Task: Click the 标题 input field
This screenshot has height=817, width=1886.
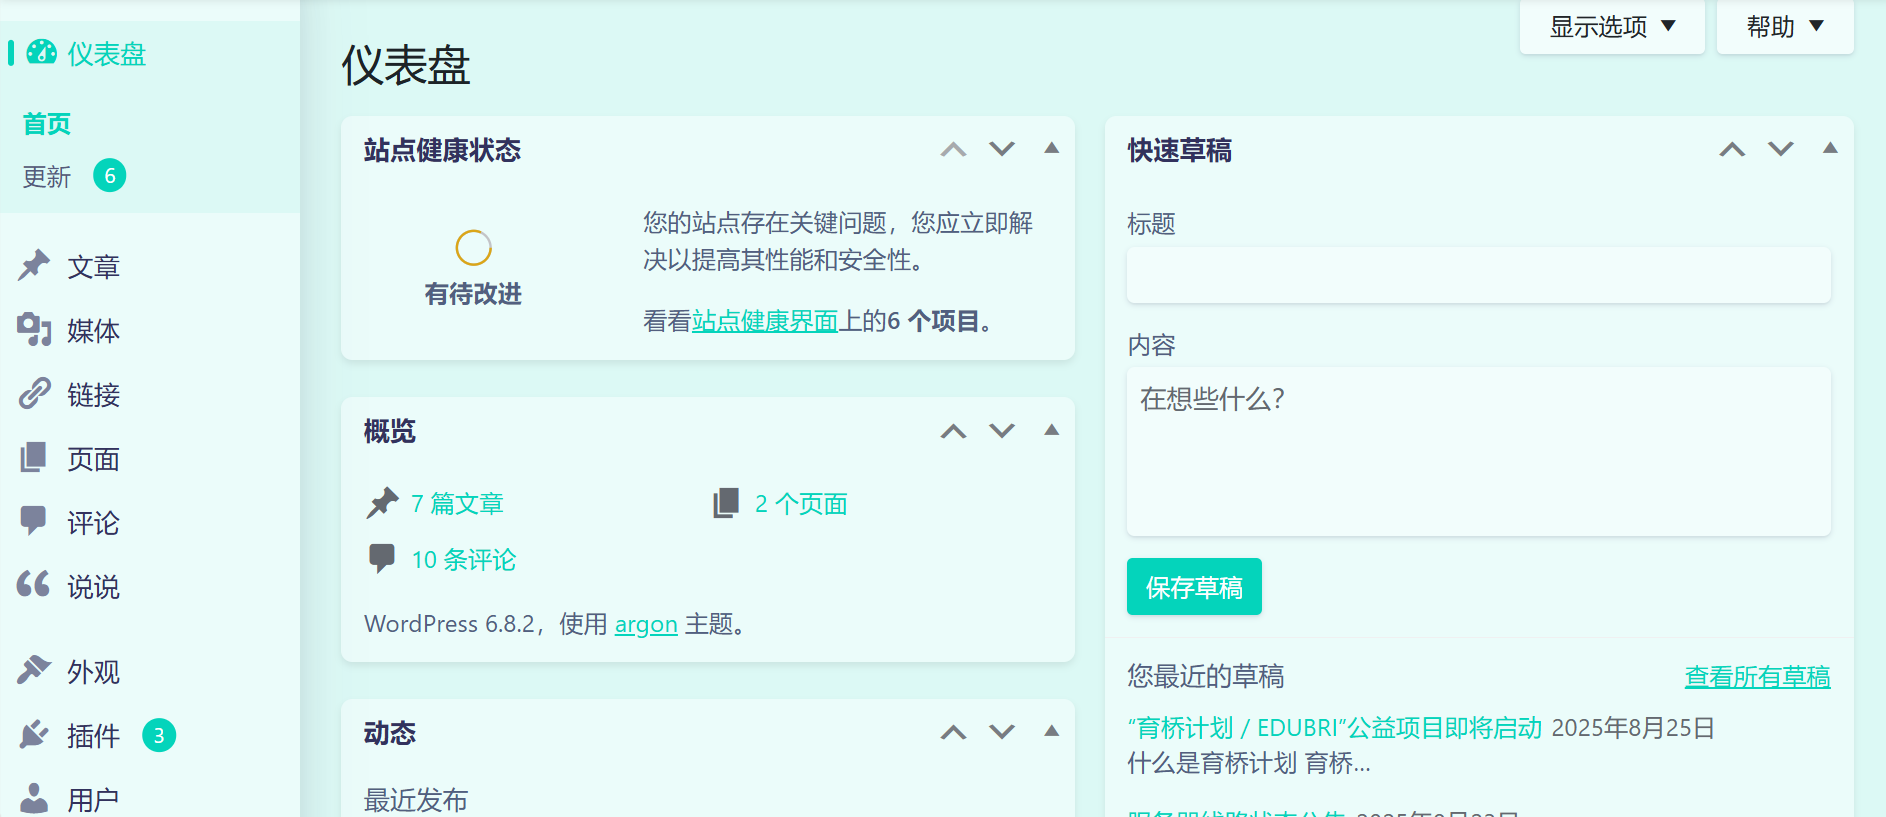Action: pos(1478,275)
